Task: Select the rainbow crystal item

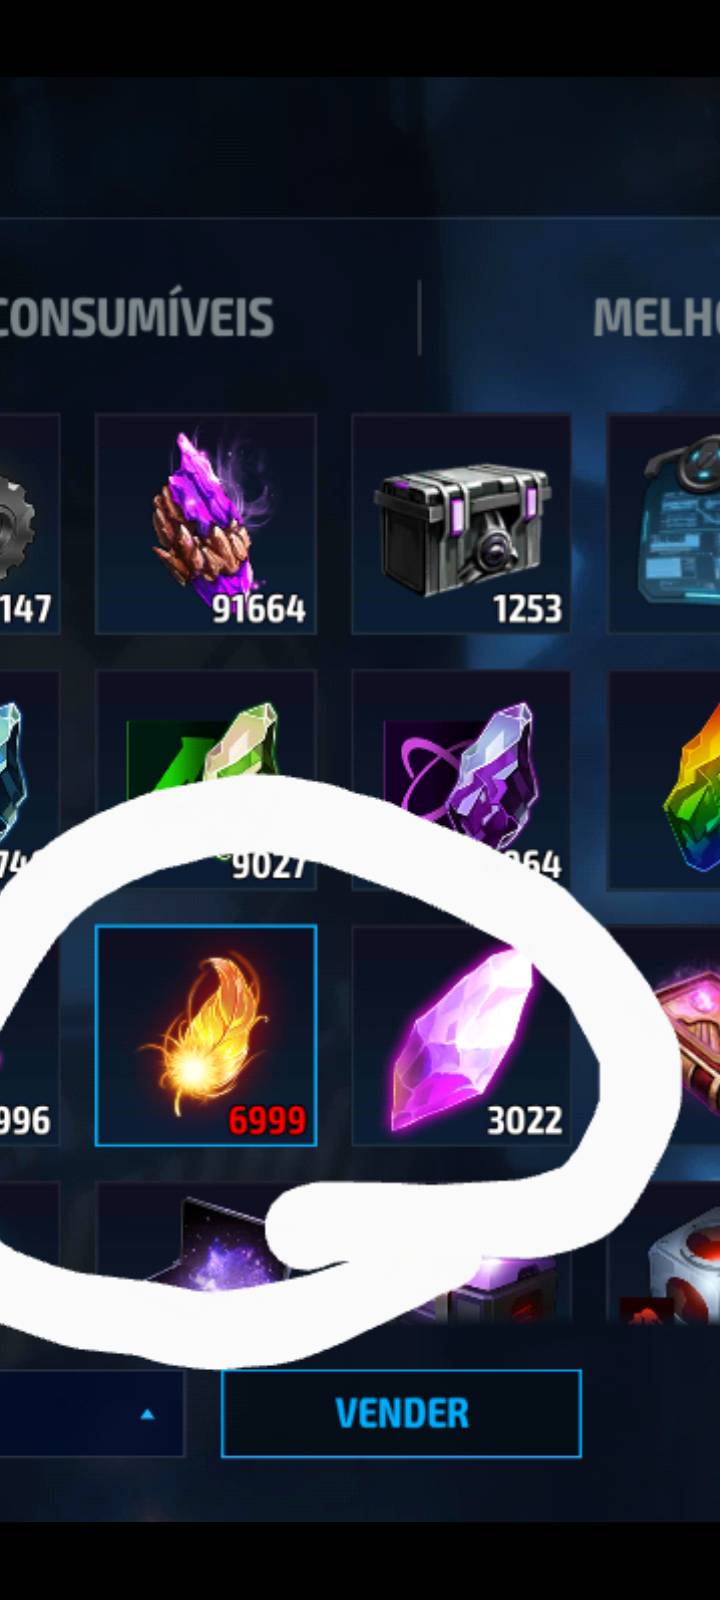Action: 664,780
